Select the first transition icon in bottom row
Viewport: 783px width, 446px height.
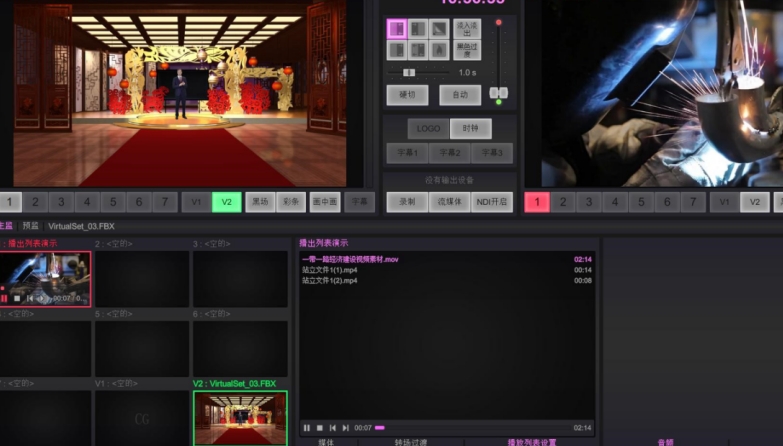click(x=396, y=49)
